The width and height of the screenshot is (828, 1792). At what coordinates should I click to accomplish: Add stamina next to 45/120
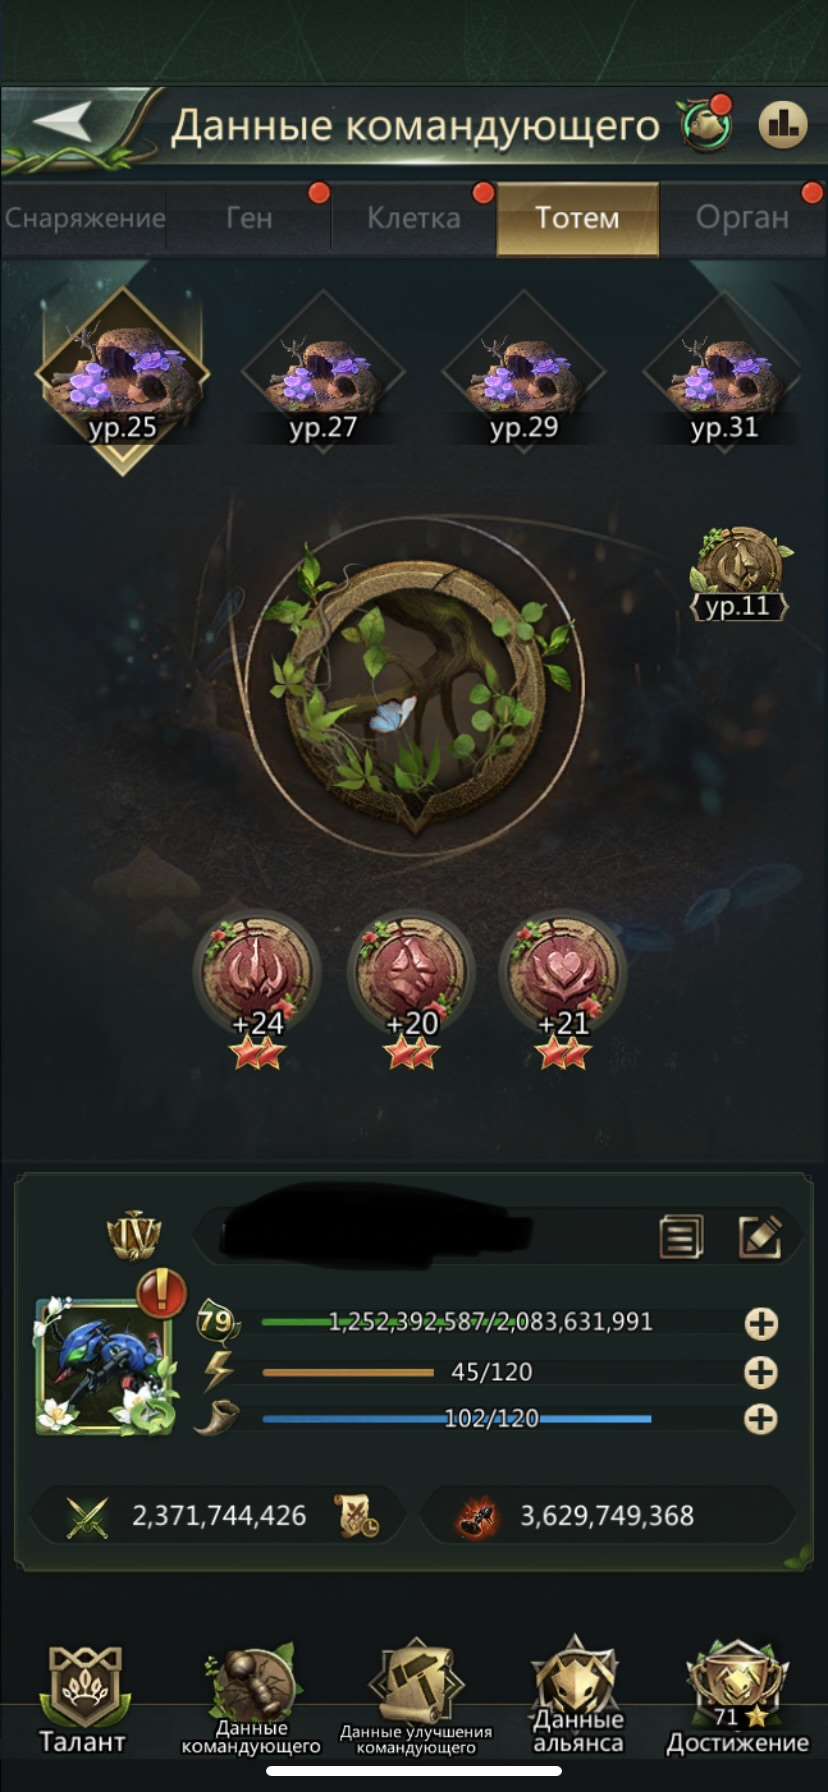point(762,1372)
